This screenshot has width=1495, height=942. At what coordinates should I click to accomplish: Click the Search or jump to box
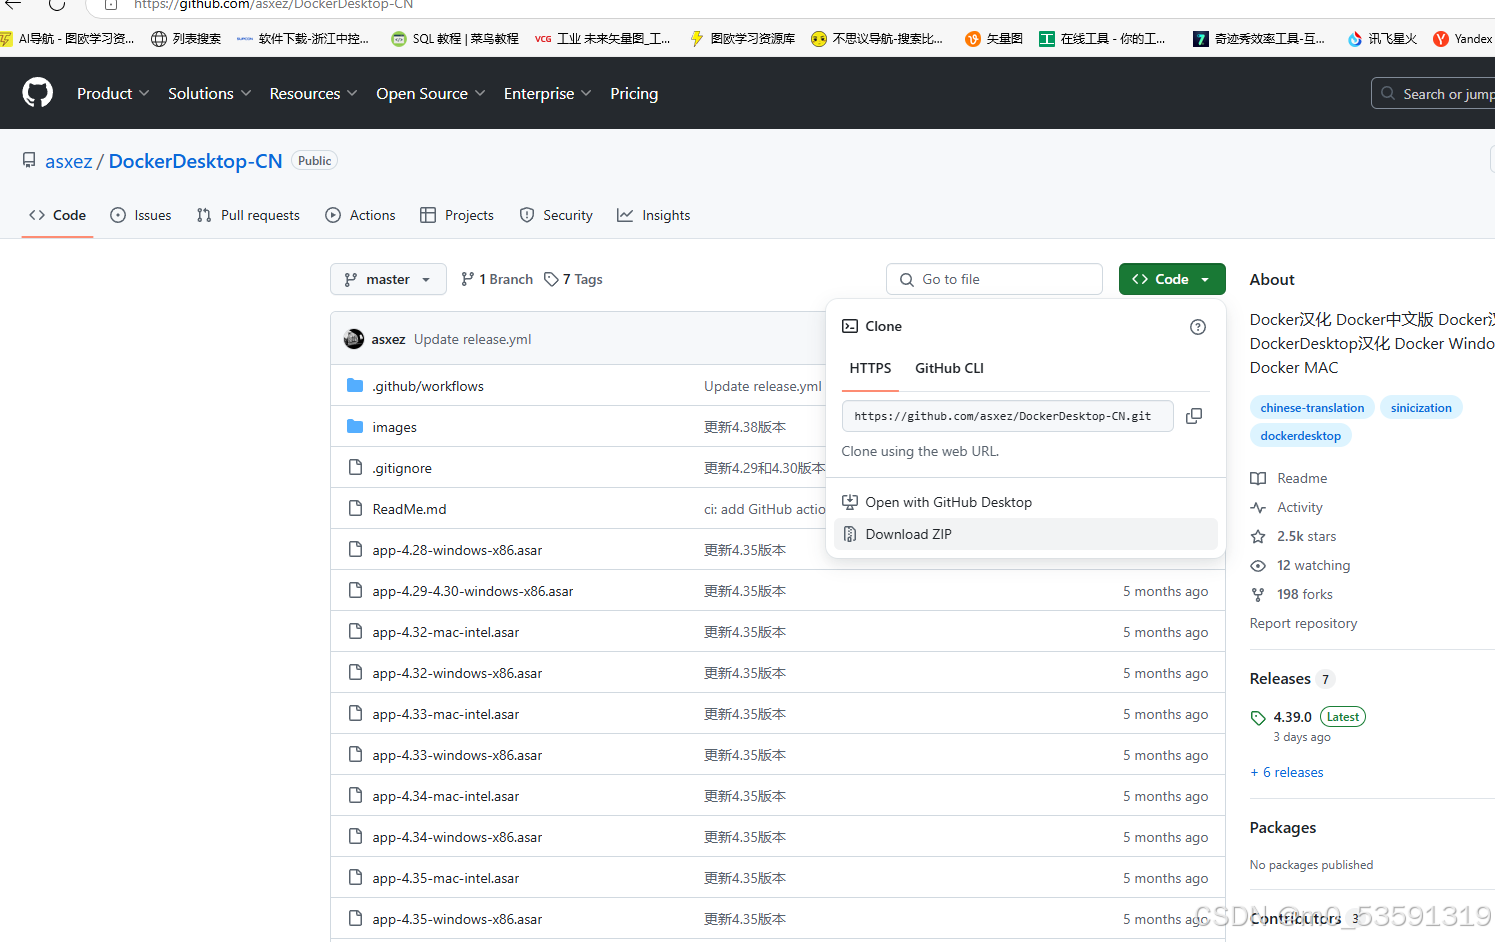(x=1433, y=93)
